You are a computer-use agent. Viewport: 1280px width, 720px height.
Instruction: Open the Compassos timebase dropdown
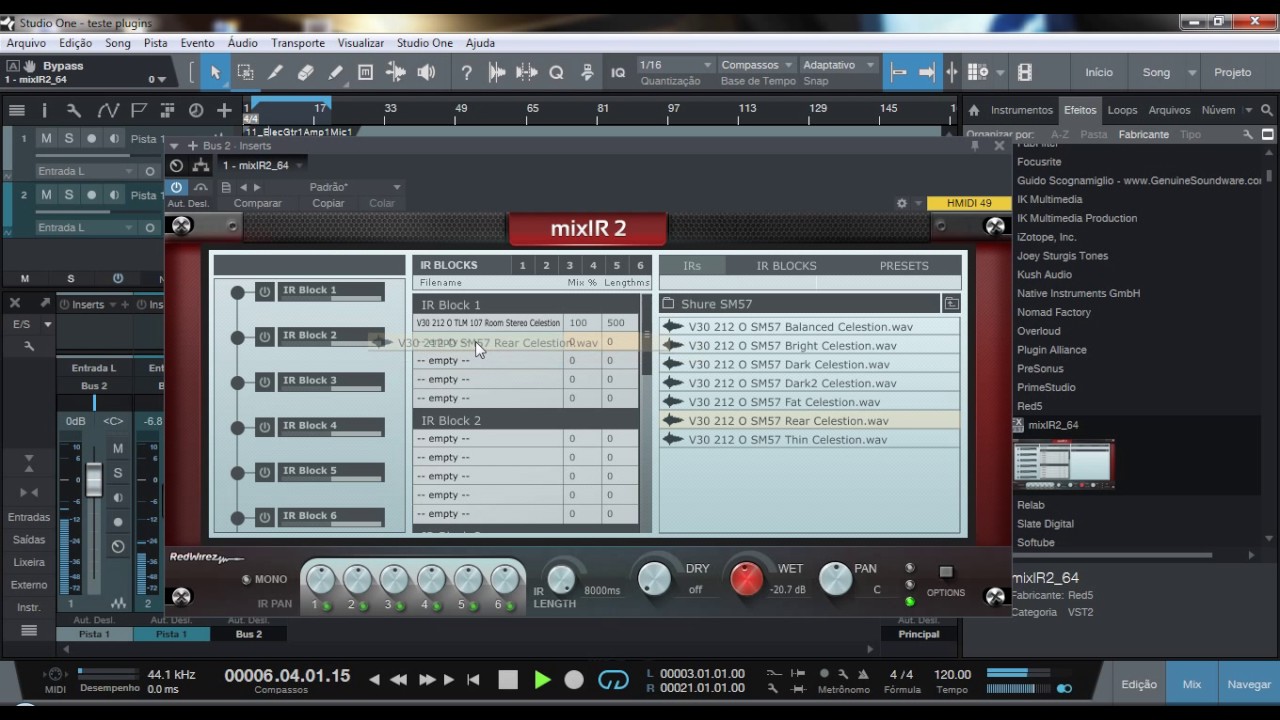tap(756, 65)
